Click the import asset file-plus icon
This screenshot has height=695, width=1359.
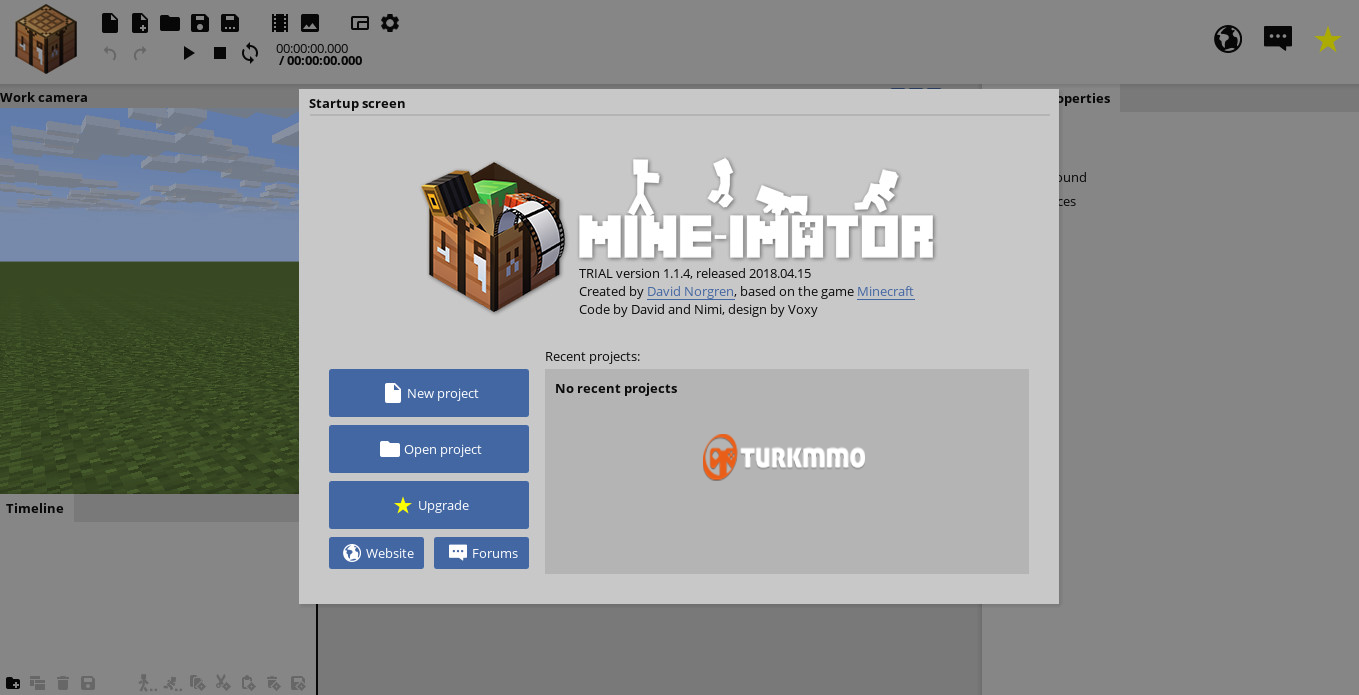[140, 22]
